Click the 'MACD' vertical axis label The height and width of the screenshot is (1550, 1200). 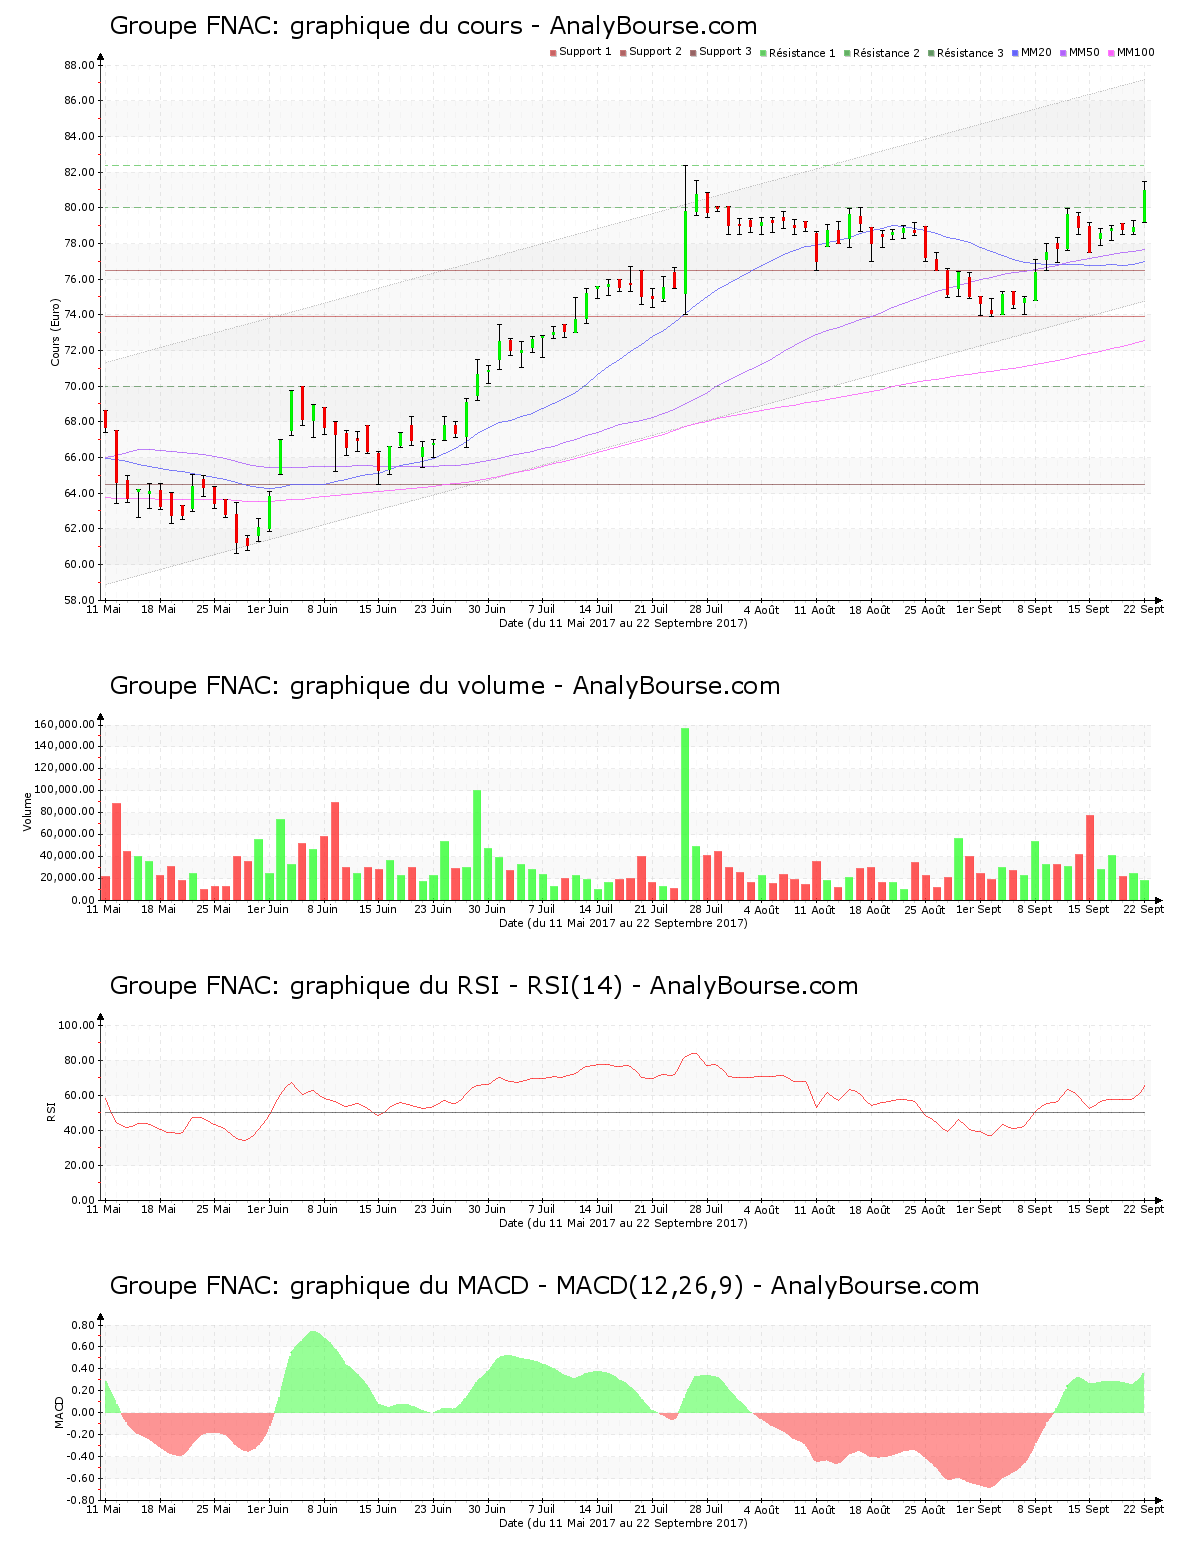coord(59,1412)
